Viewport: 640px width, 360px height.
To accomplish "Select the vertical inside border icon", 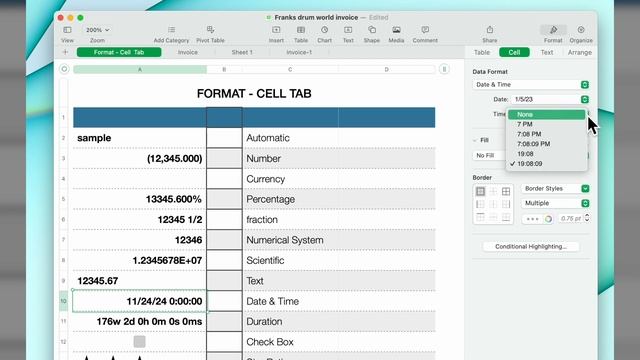I will click(x=493, y=204).
